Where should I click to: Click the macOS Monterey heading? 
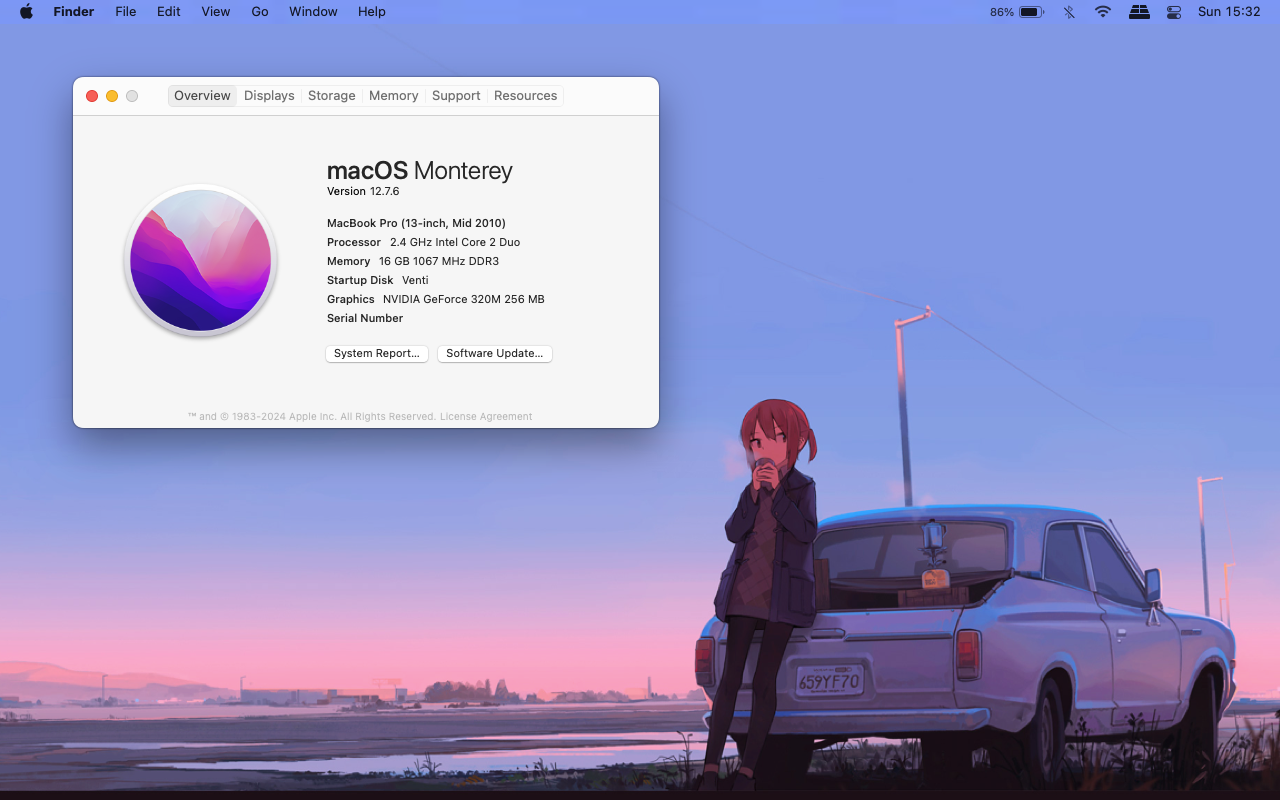[x=420, y=171]
